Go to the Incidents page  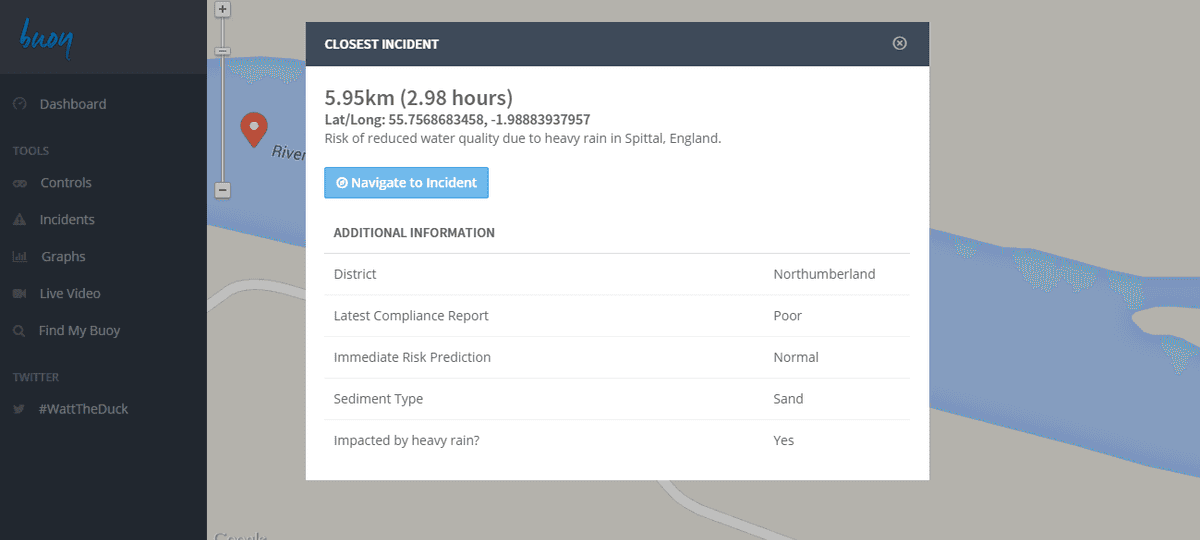click(67, 220)
